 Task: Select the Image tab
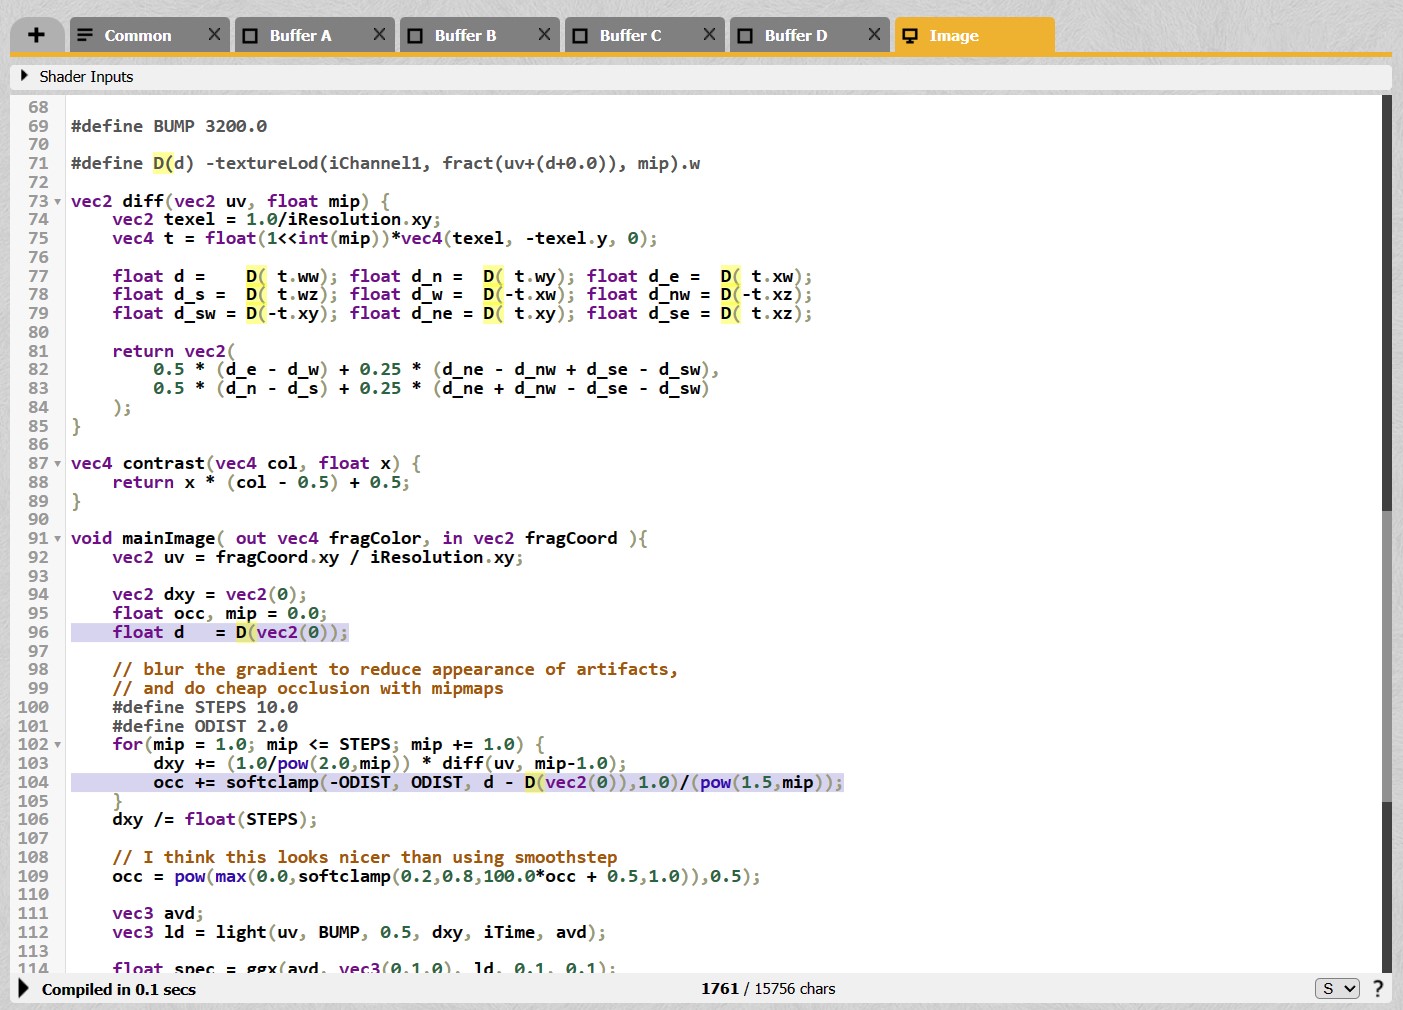point(954,35)
